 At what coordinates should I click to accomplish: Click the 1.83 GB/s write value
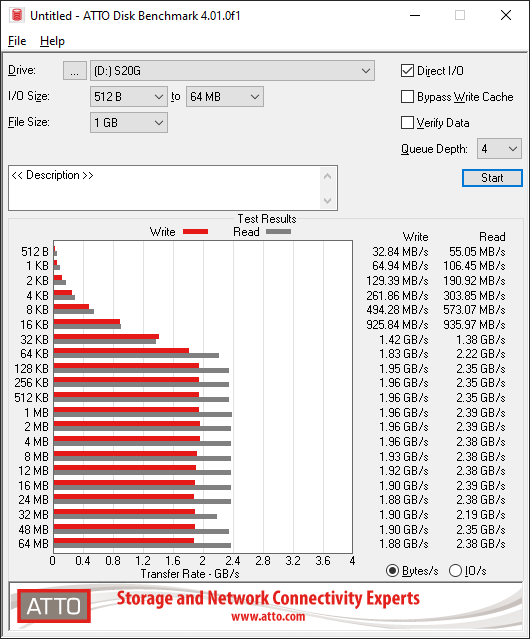click(404, 354)
